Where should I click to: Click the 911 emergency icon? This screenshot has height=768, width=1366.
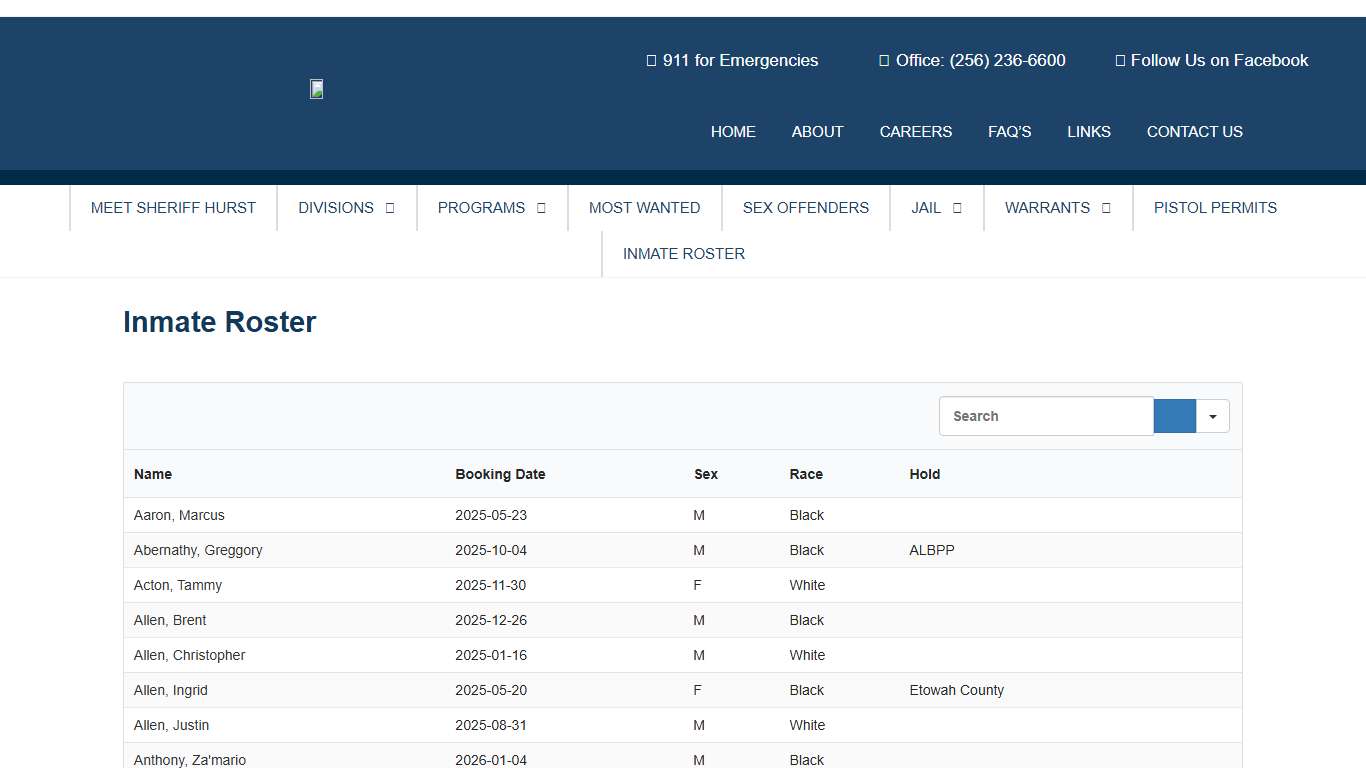[x=650, y=60]
